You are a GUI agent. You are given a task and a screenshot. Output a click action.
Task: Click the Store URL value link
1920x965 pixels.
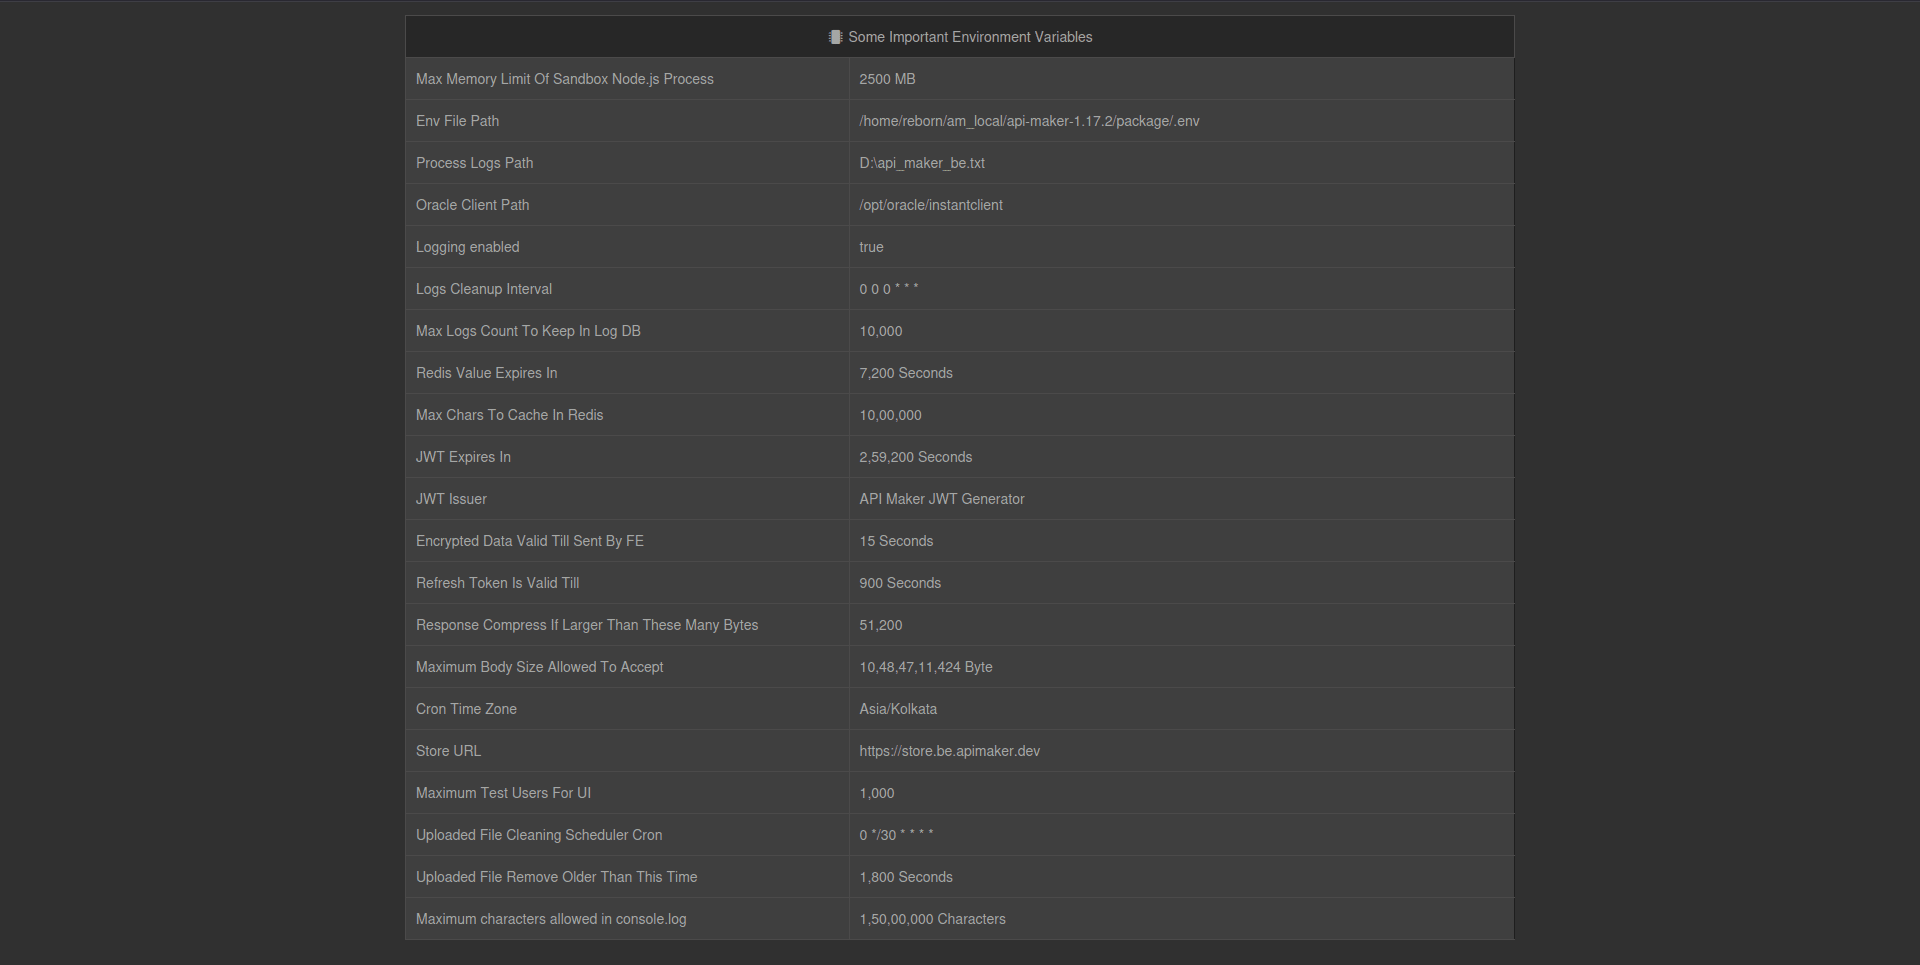(949, 751)
